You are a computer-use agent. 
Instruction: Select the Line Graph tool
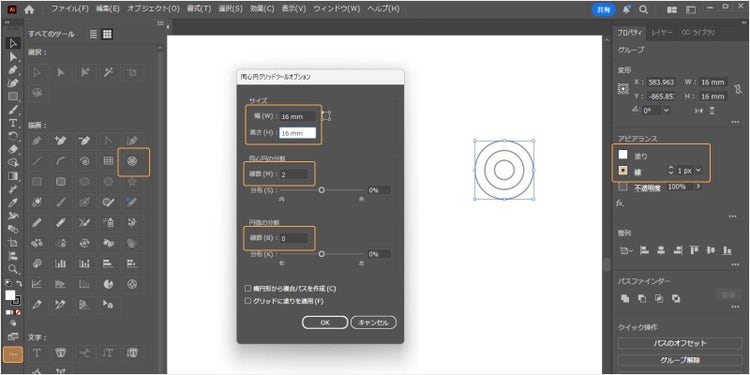click(x=37, y=284)
